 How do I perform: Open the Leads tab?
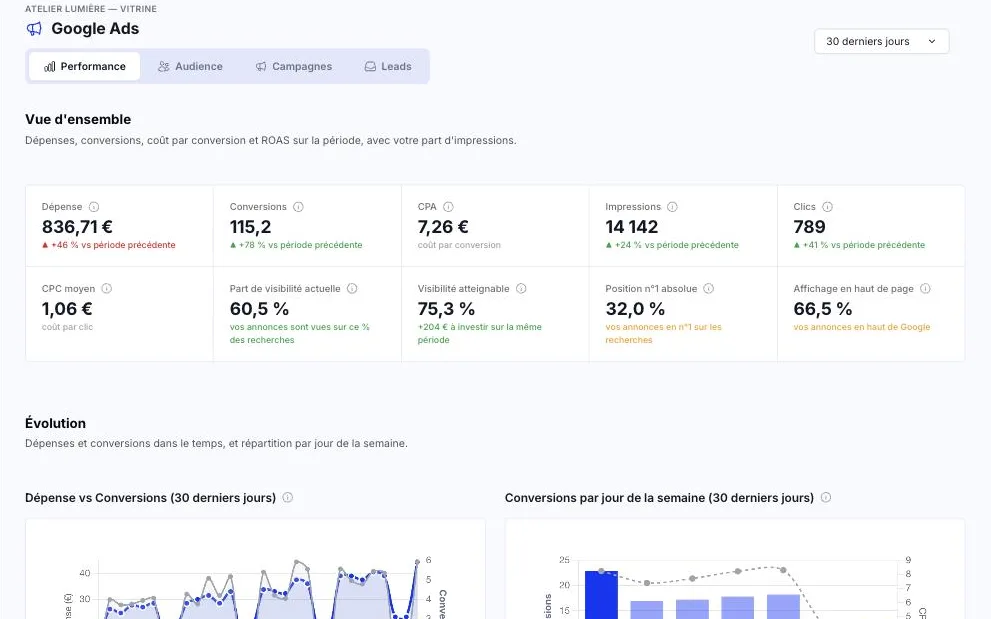388,66
